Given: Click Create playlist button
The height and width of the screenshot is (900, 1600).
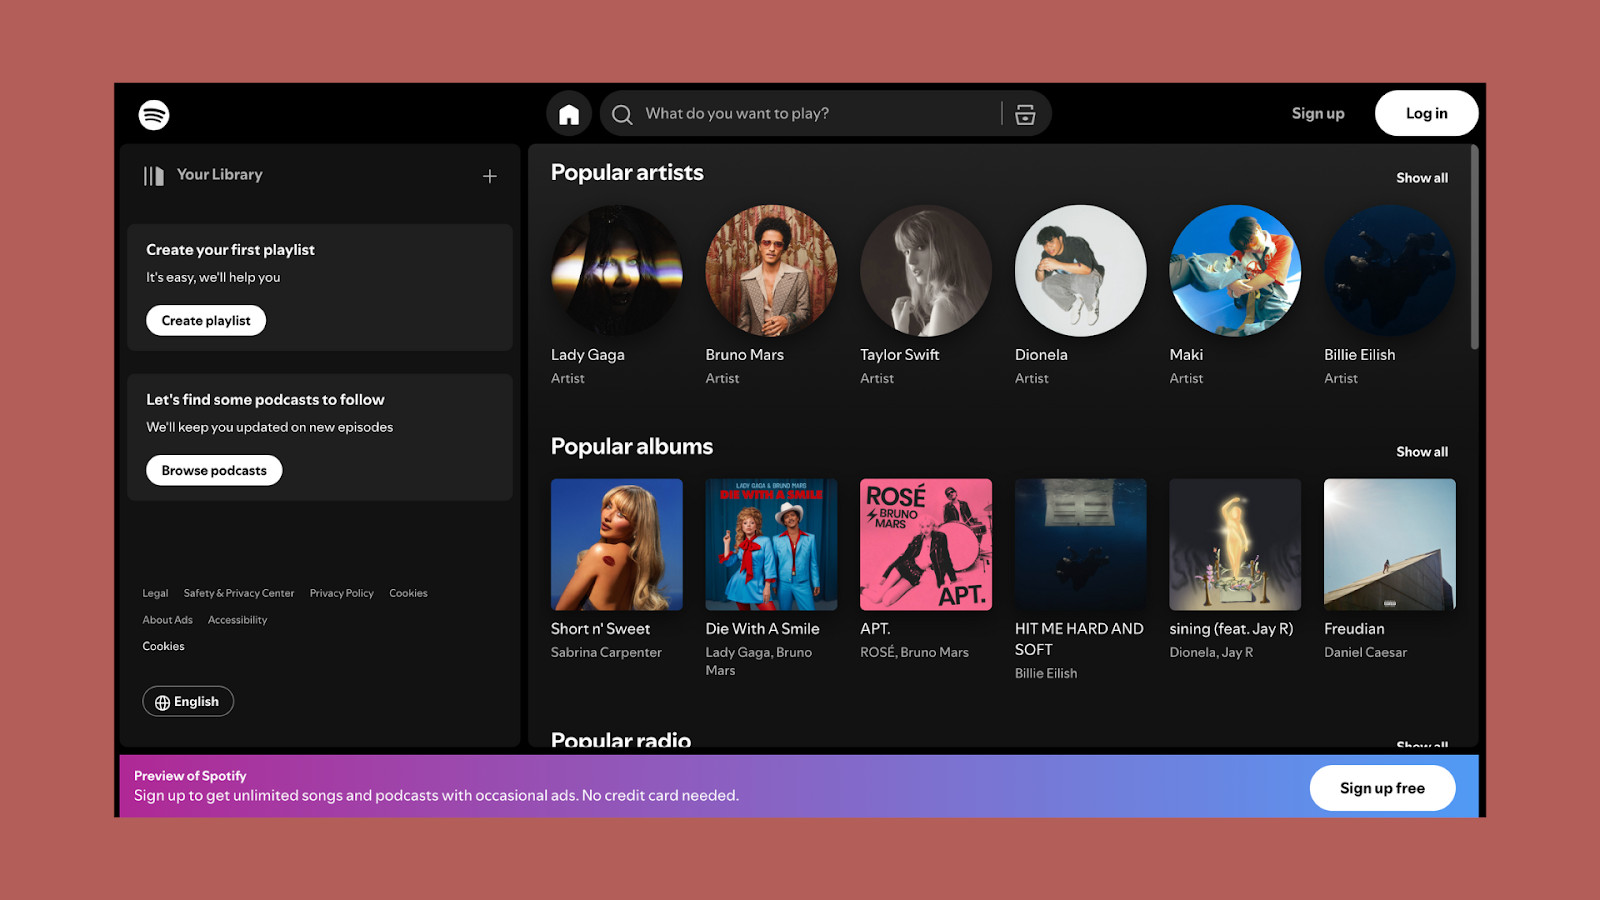Looking at the screenshot, I should [206, 321].
